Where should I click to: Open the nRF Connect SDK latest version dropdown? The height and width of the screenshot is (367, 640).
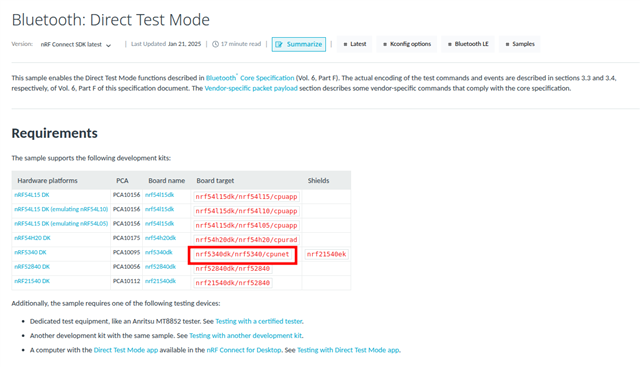76,44
